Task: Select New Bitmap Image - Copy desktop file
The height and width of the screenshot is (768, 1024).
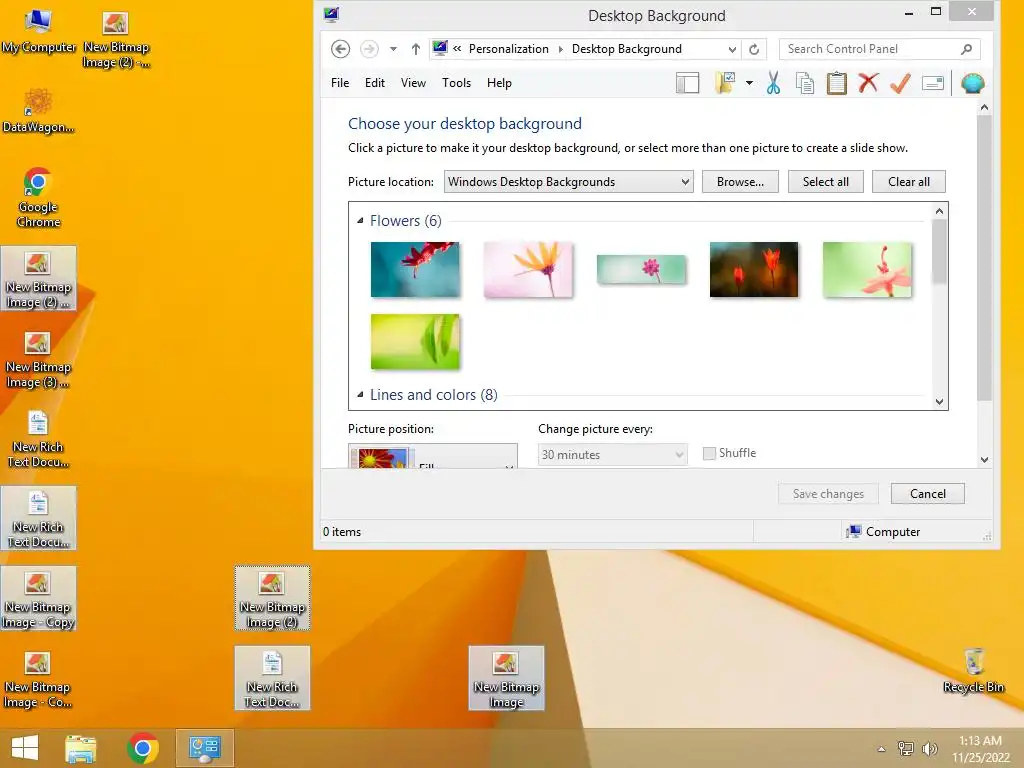Action: pyautogui.click(x=39, y=599)
